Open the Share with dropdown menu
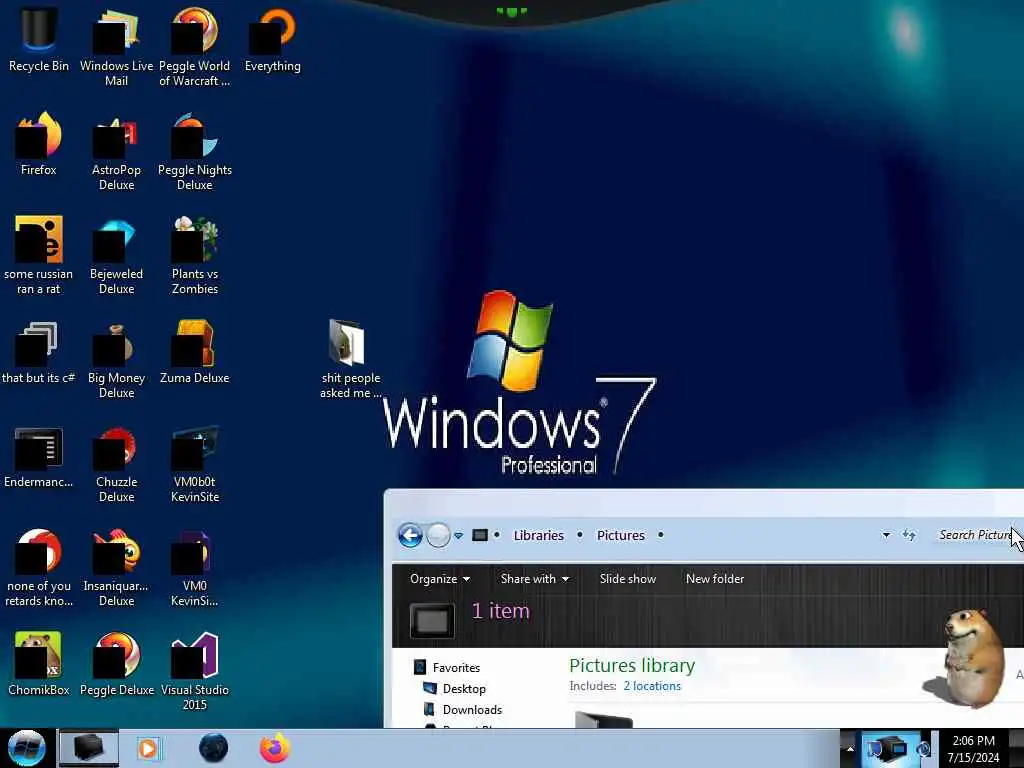Screen dimensions: 1024x768 [535, 579]
